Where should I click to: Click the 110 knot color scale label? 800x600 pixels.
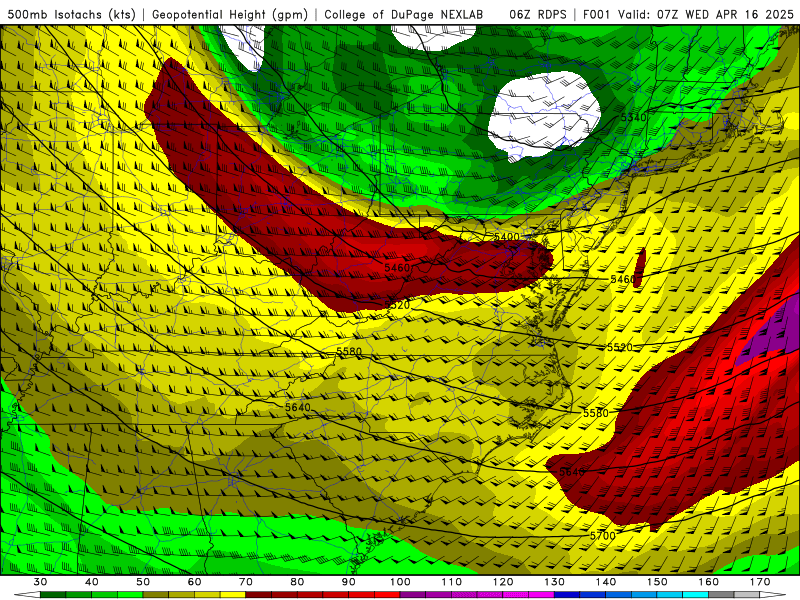tap(452, 582)
